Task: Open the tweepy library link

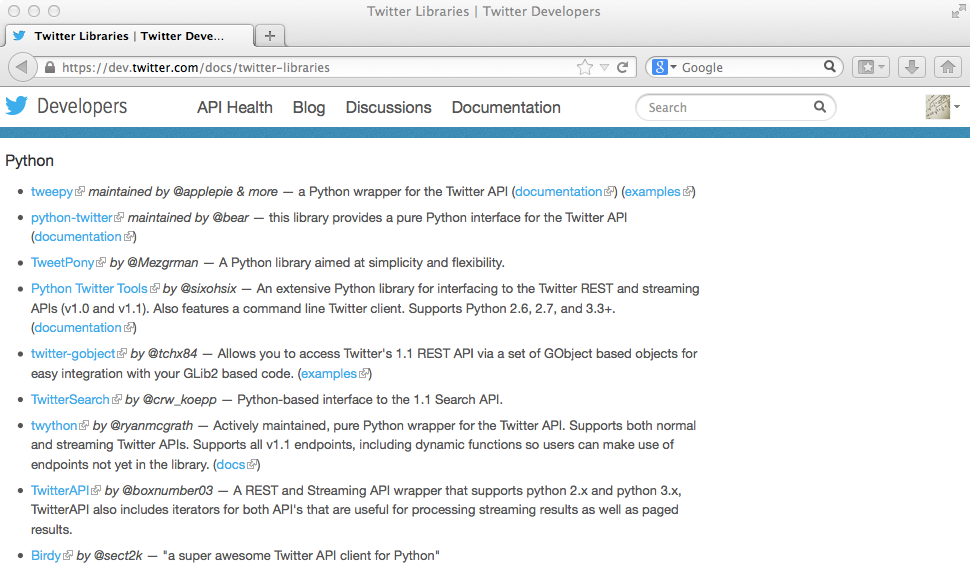Action: point(52,192)
